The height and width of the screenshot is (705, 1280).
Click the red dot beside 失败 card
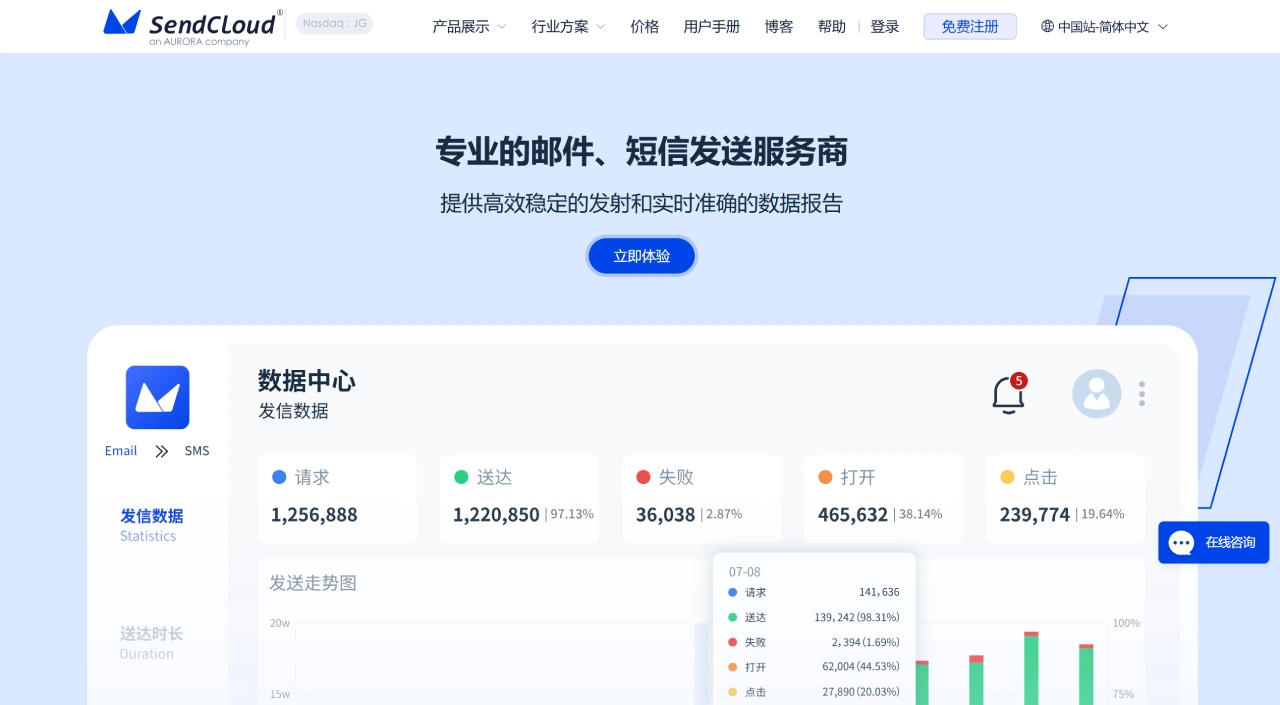(643, 477)
